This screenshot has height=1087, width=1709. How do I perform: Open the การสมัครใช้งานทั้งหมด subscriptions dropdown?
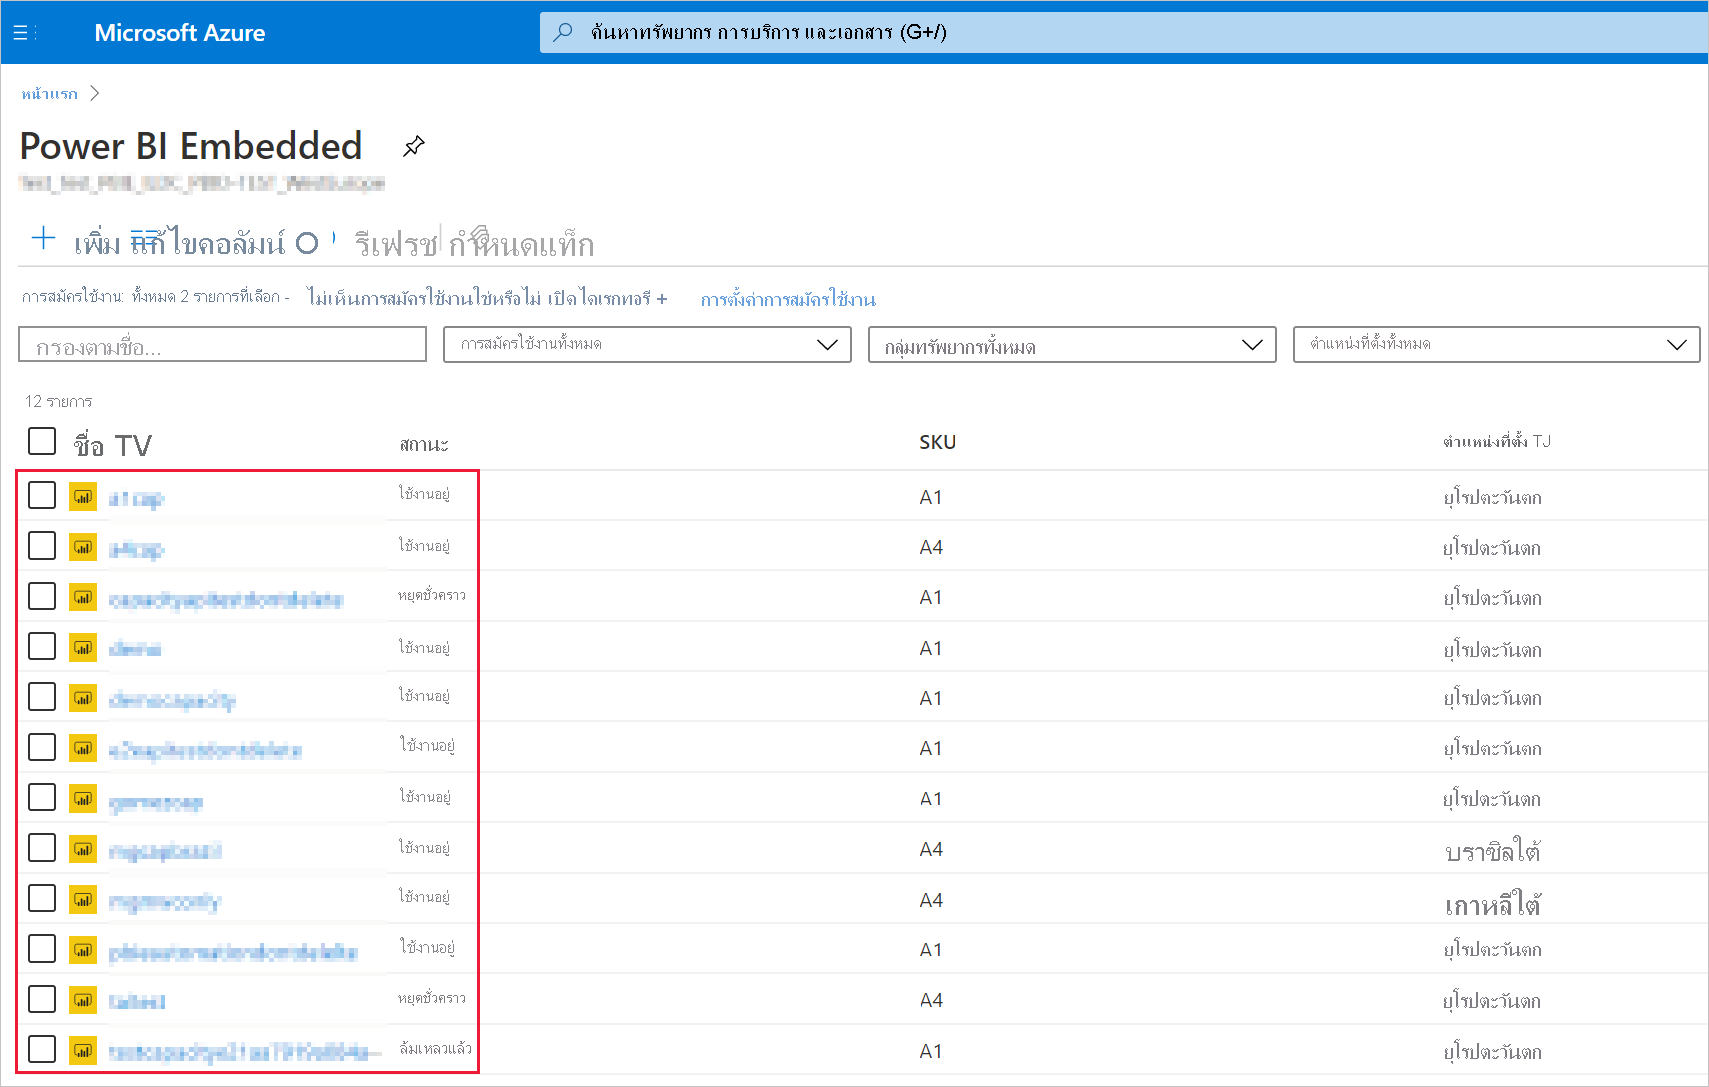click(647, 344)
